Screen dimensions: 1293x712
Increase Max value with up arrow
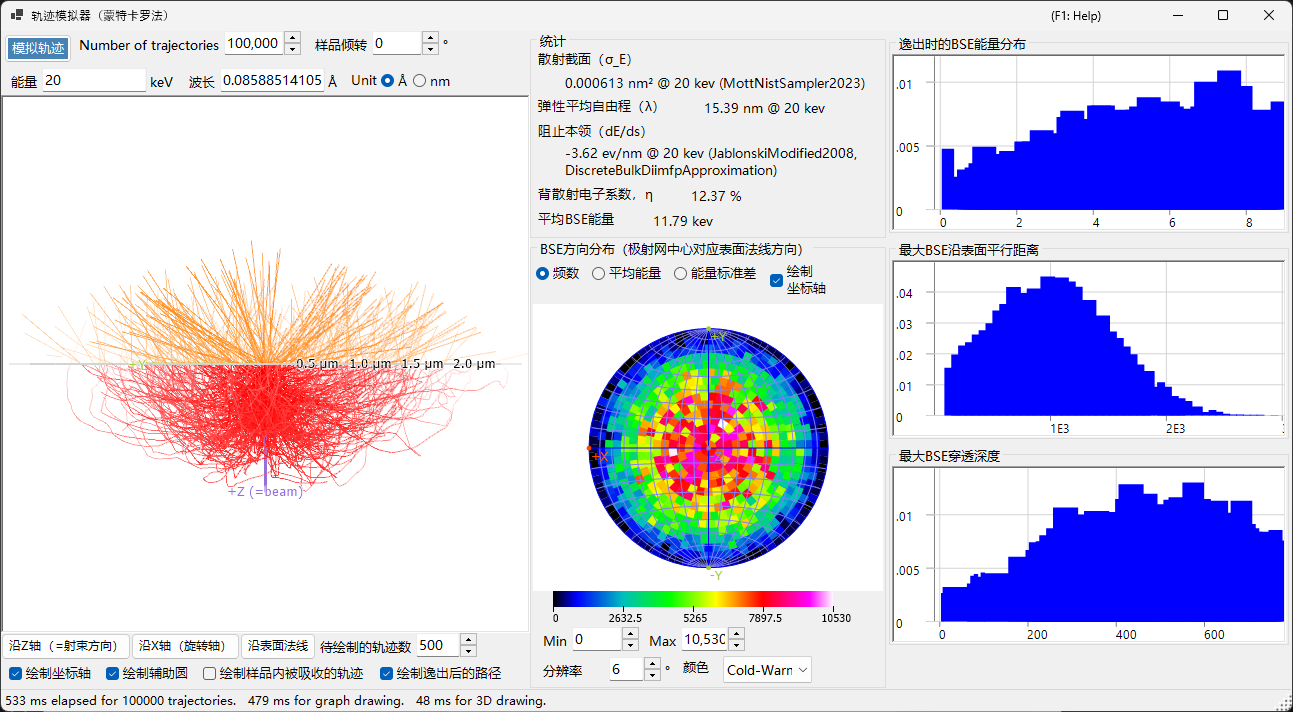tap(737, 634)
